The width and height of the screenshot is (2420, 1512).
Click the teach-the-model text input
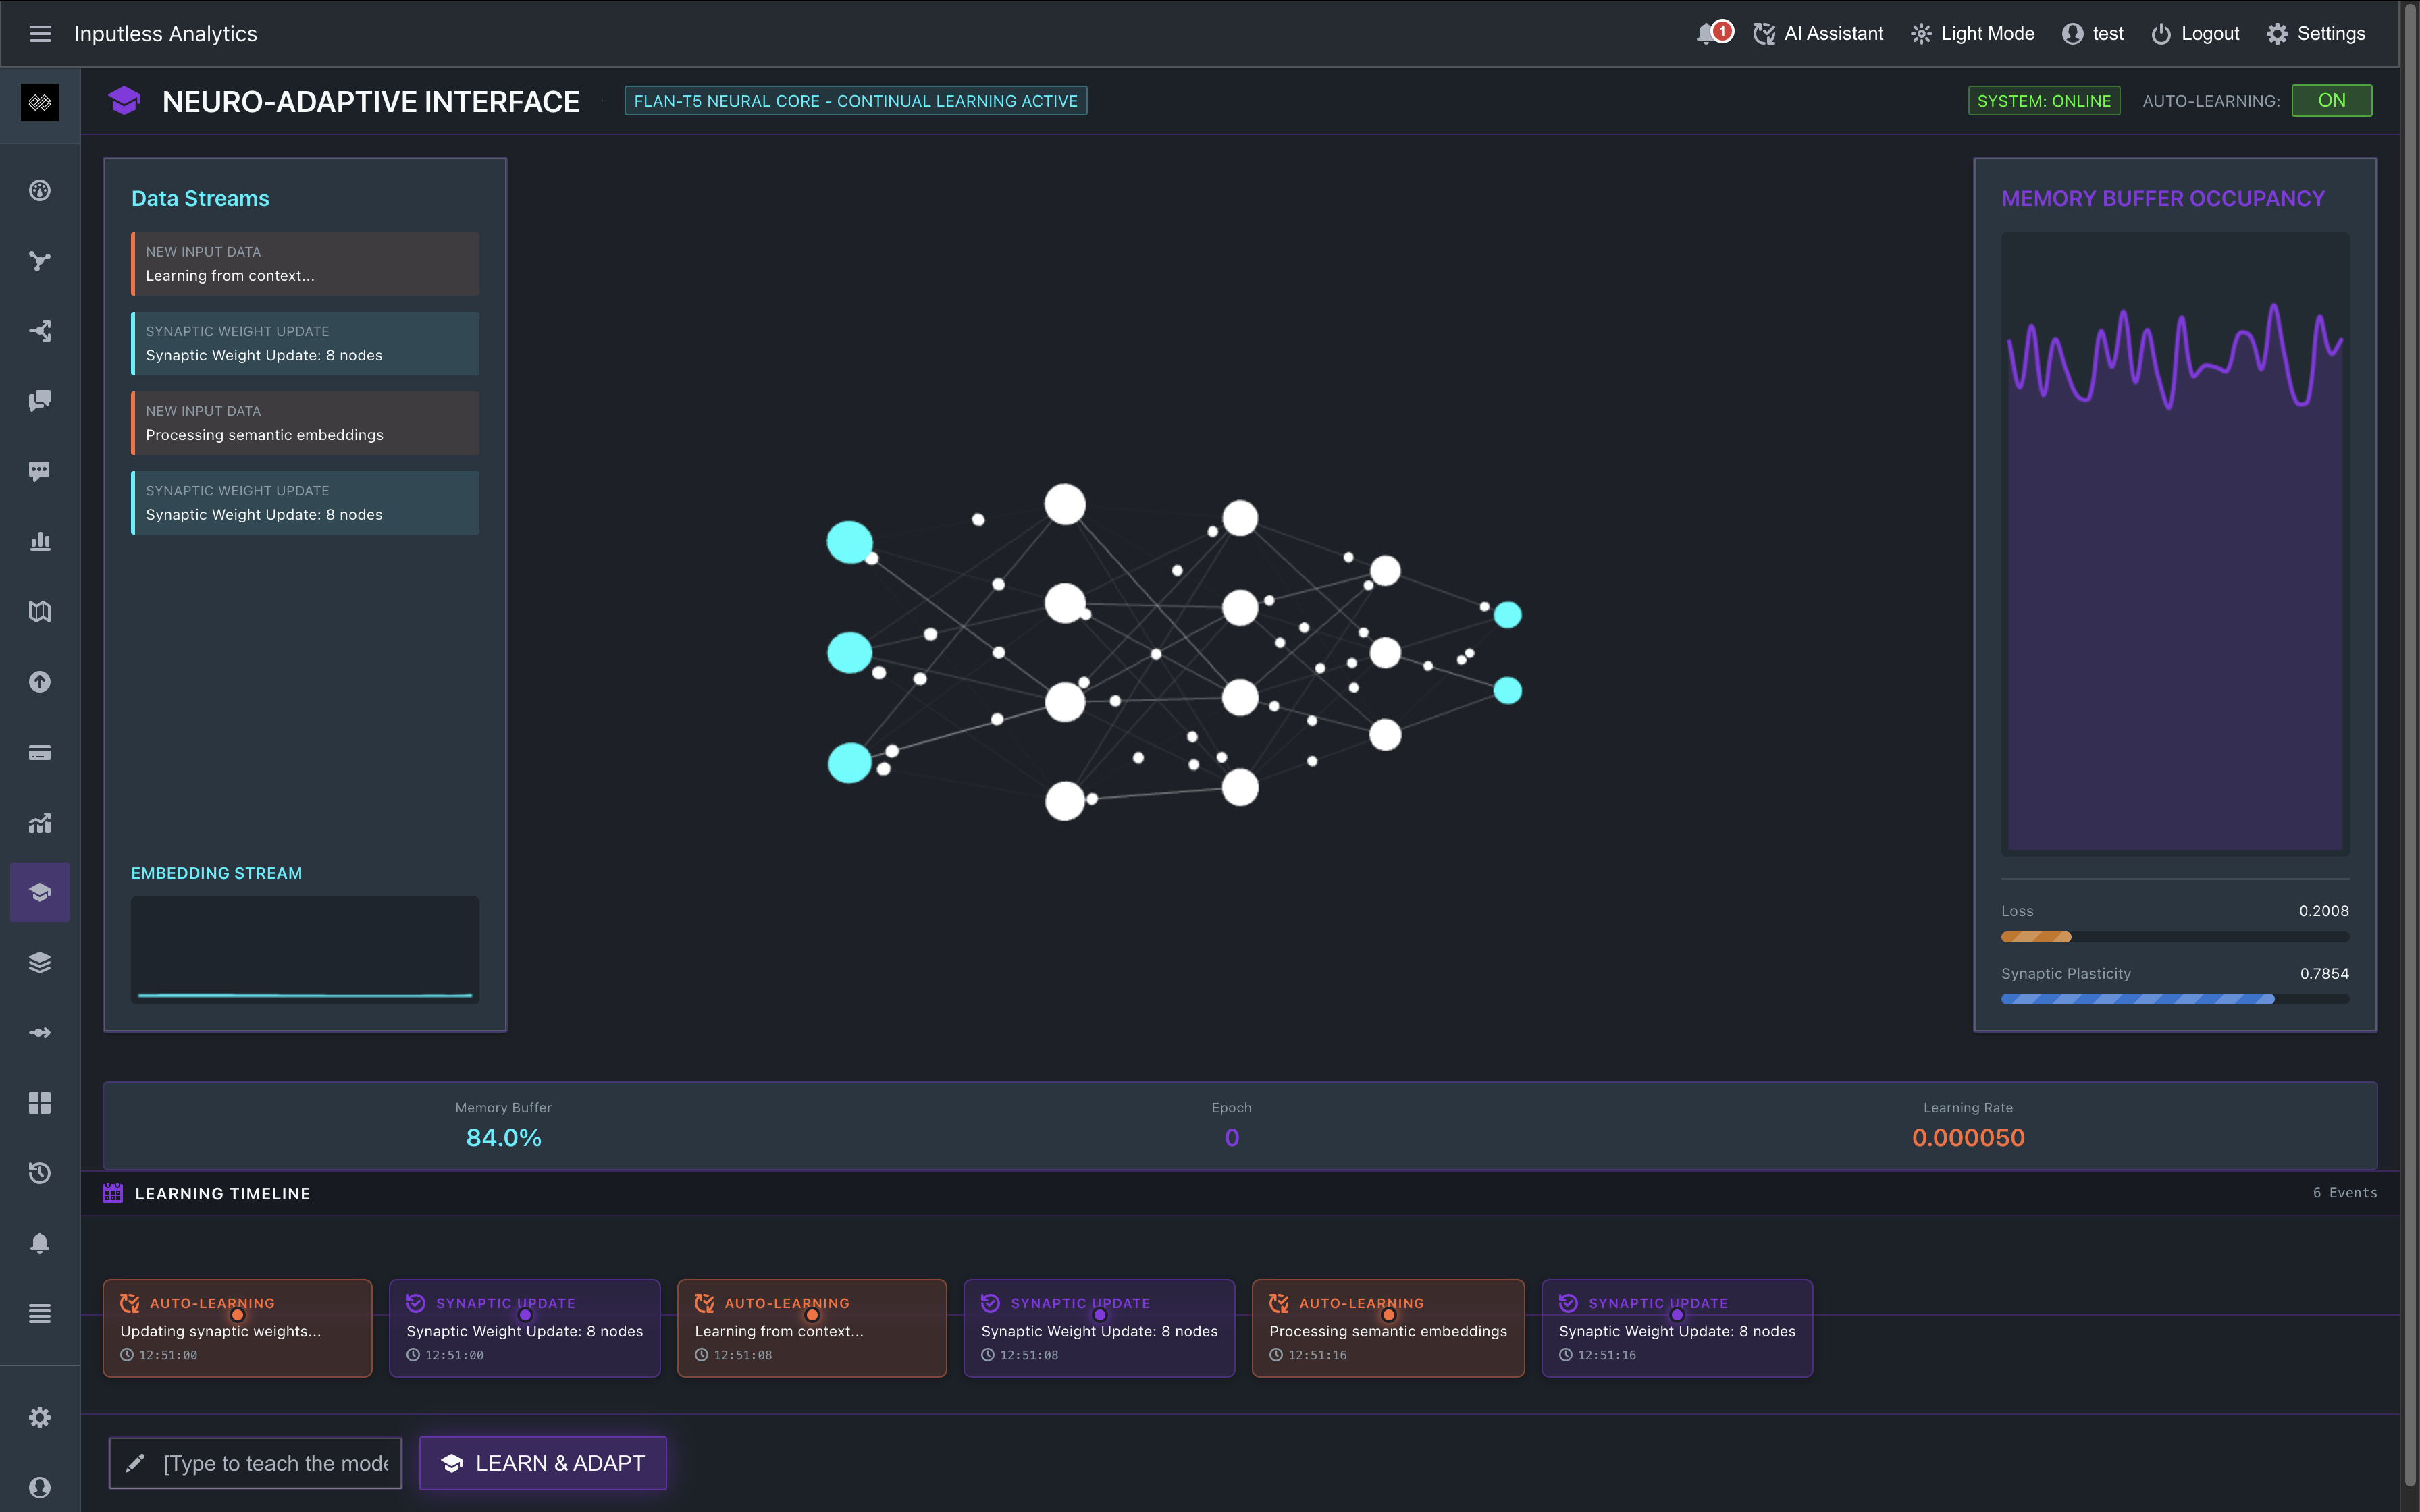pos(275,1463)
